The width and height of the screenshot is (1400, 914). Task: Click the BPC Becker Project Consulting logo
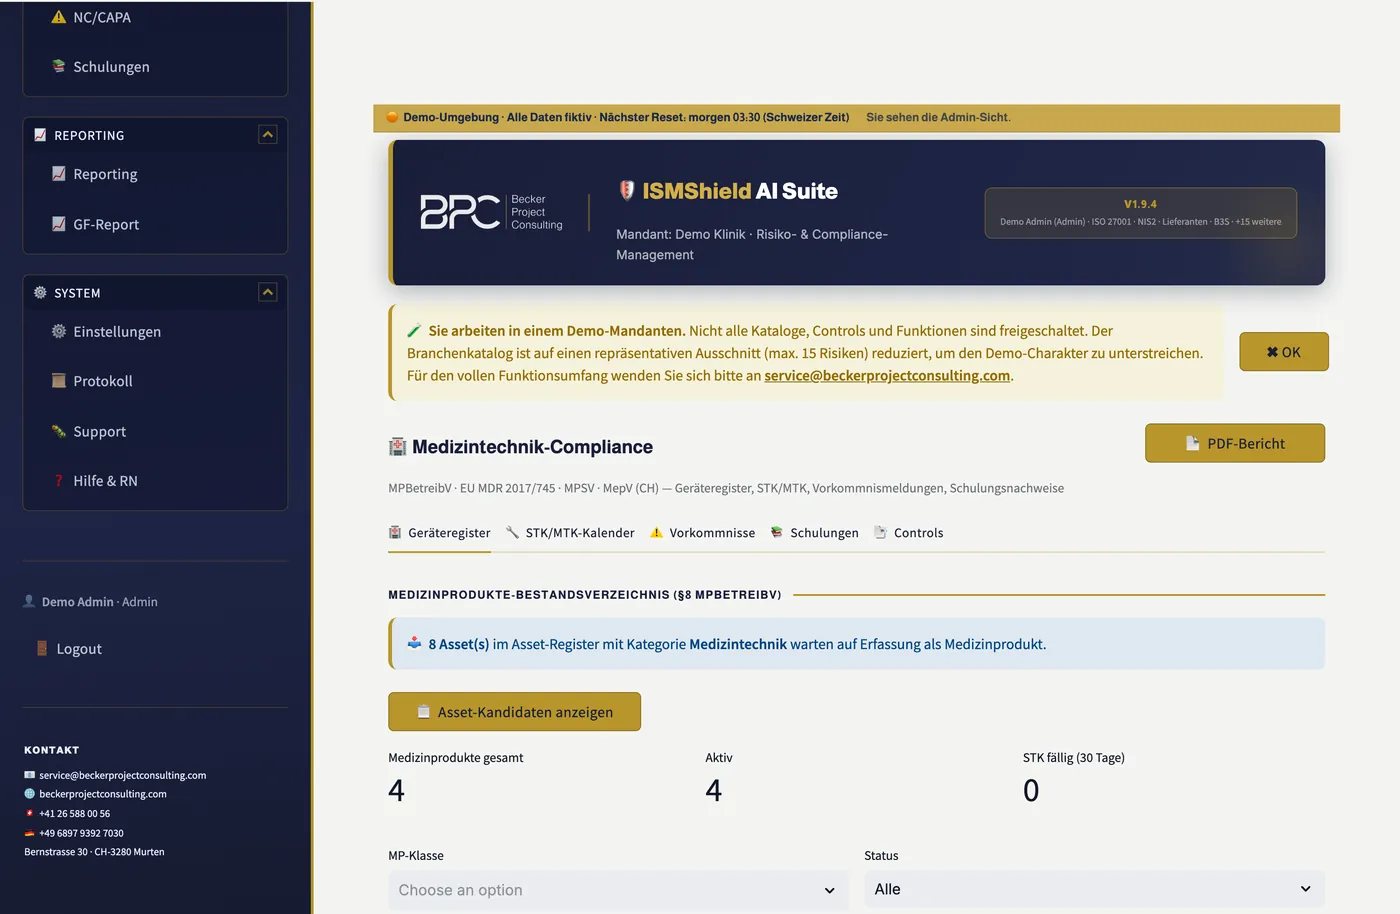click(x=491, y=212)
